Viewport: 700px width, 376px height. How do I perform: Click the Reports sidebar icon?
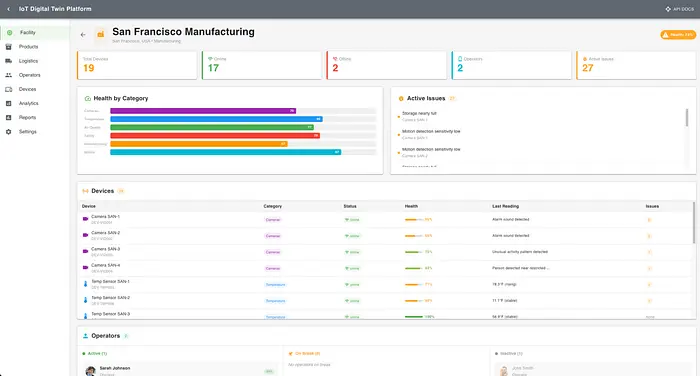tap(8, 117)
